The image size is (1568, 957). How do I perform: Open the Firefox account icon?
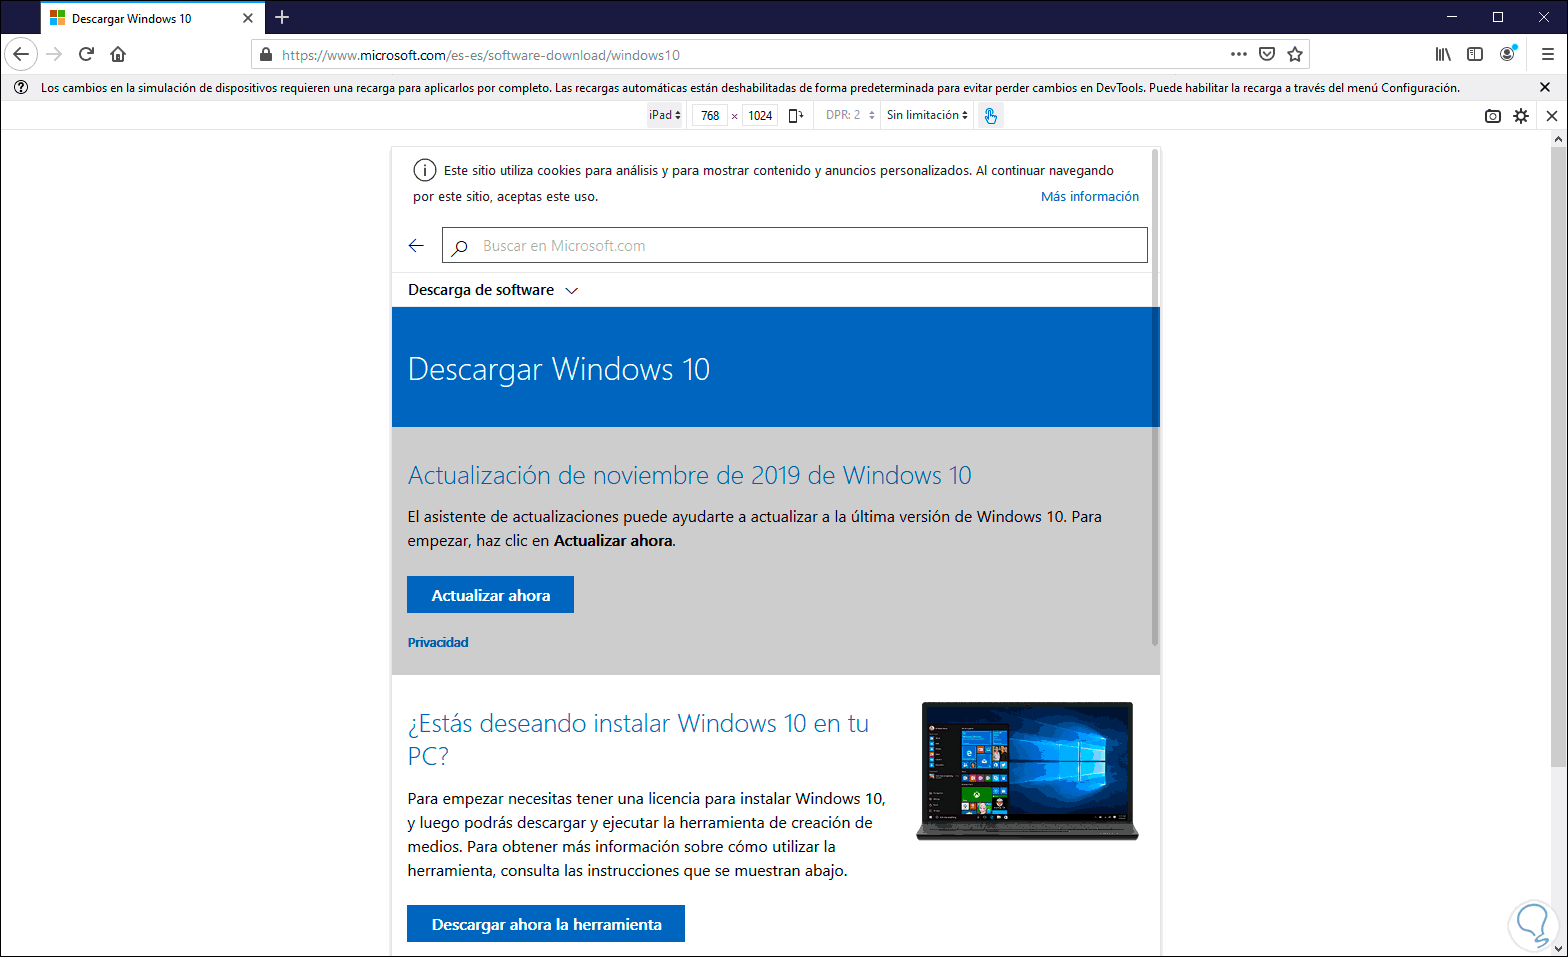pyautogui.click(x=1508, y=54)
